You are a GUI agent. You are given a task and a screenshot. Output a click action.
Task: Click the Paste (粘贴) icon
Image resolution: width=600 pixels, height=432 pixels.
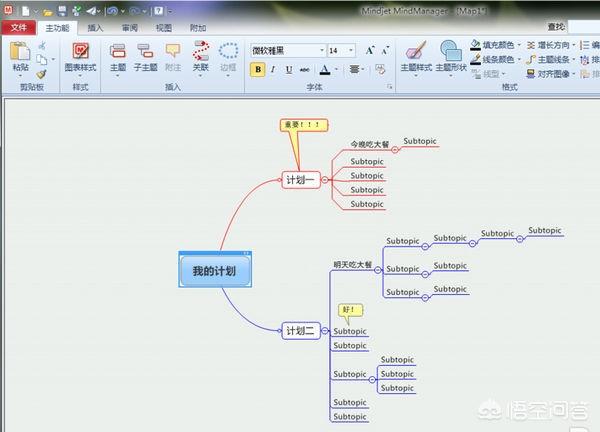pyautogui.click(x=20, y=56)
